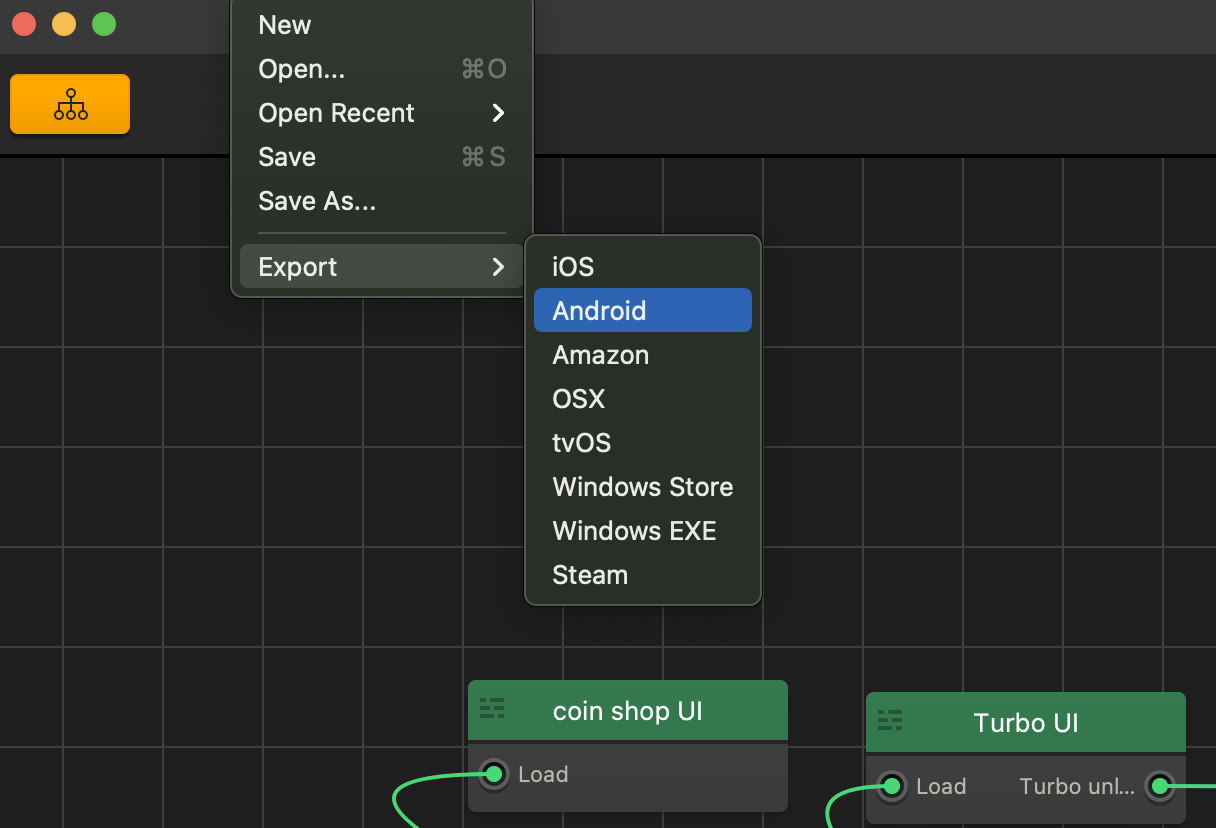Minimize the window with the yellow button

64,24
